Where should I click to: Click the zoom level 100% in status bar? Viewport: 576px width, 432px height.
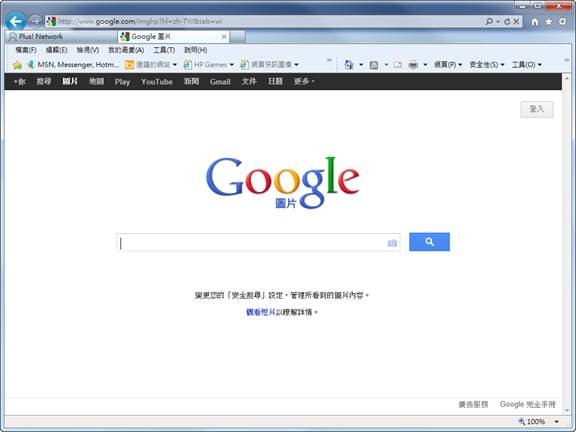(x=536, y=422)
